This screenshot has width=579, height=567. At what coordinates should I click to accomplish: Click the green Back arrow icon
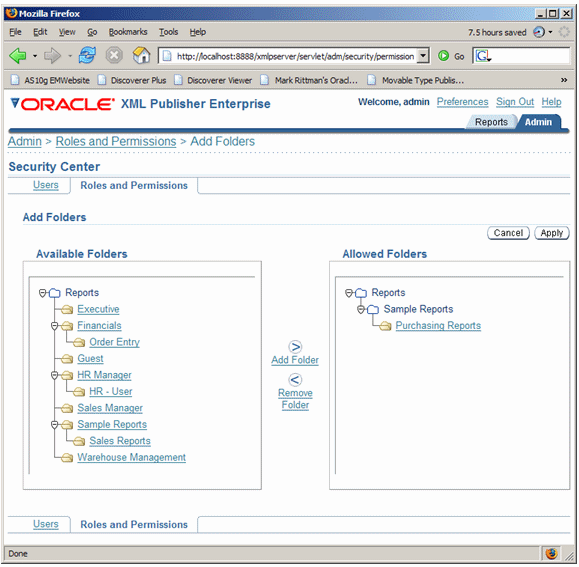17,56
